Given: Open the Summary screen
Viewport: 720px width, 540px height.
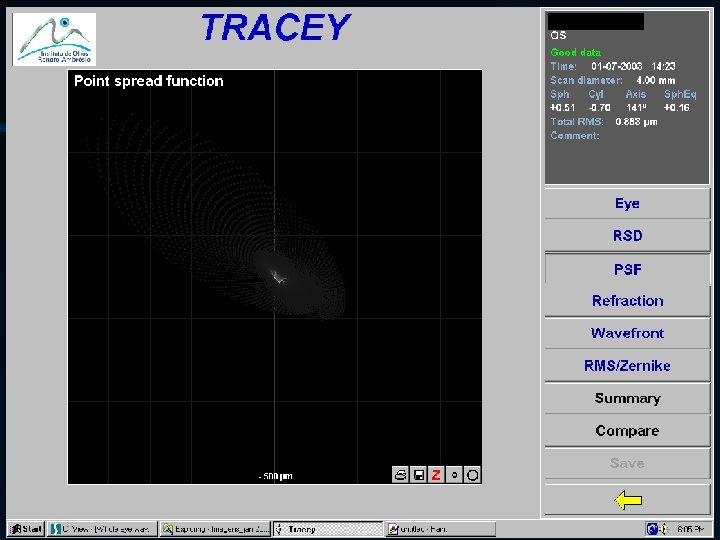Looking at the screenshot, I should [627, 398].
